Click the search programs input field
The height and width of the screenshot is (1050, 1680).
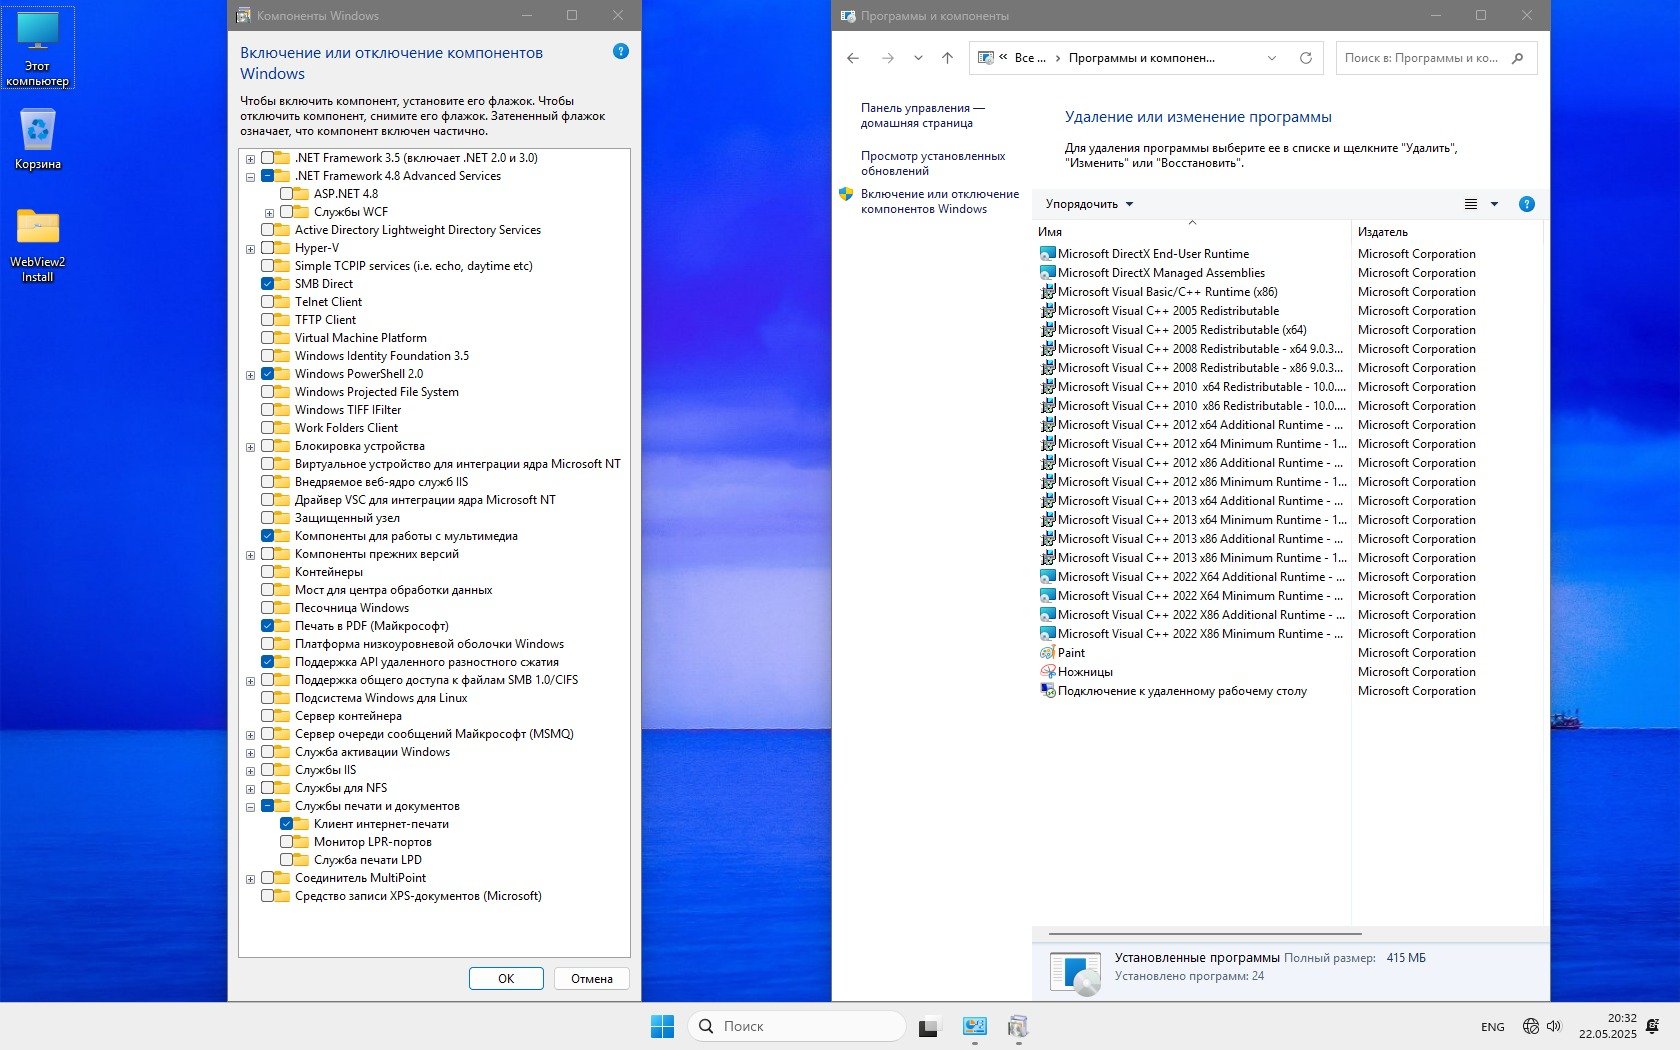(1422, 58)
